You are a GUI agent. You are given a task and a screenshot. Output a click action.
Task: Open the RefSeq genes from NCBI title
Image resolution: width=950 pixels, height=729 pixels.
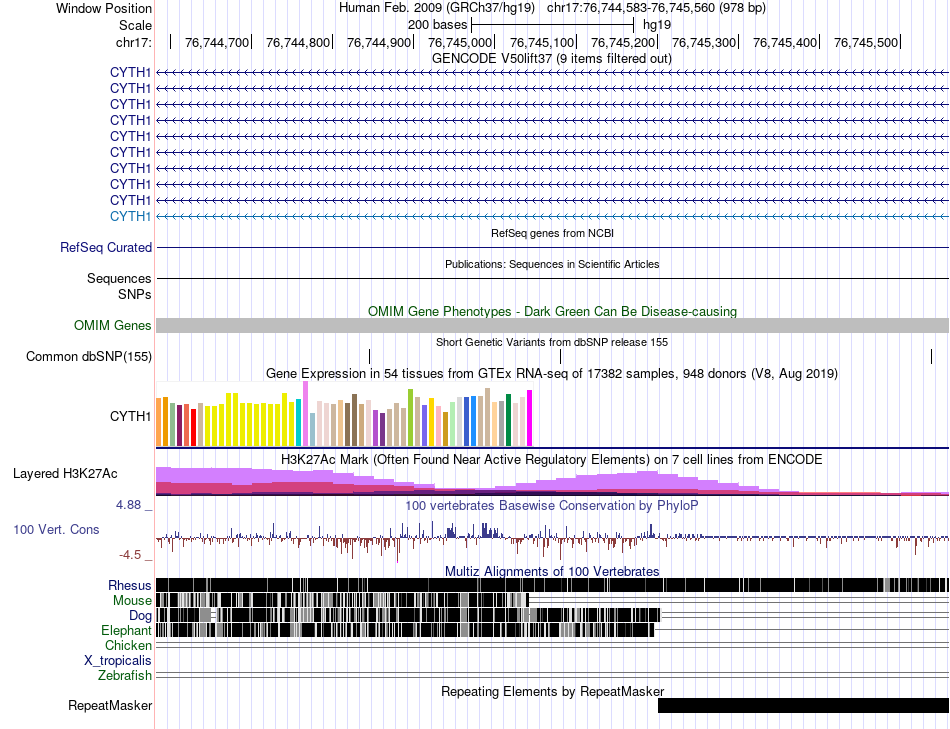pos(552,233)
